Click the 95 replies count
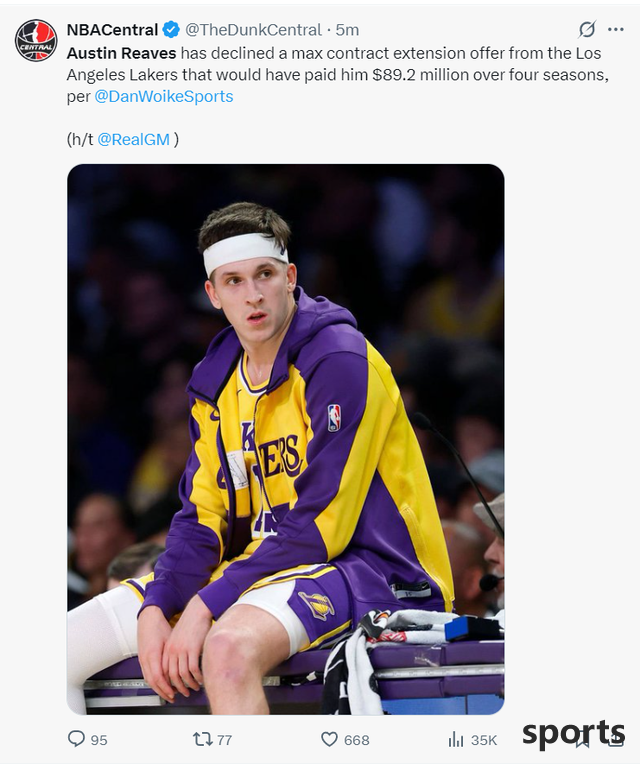 tap(99, 740)
